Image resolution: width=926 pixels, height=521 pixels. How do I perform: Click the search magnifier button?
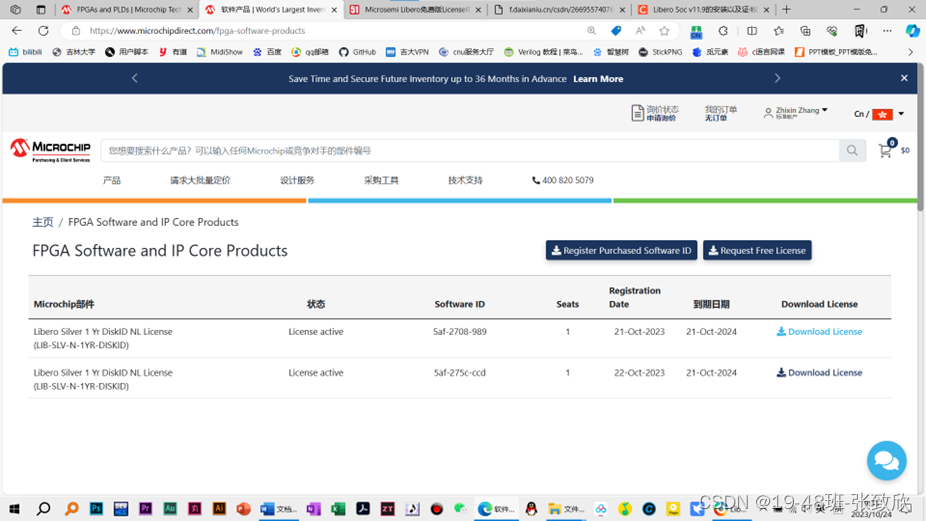point(852,151)
